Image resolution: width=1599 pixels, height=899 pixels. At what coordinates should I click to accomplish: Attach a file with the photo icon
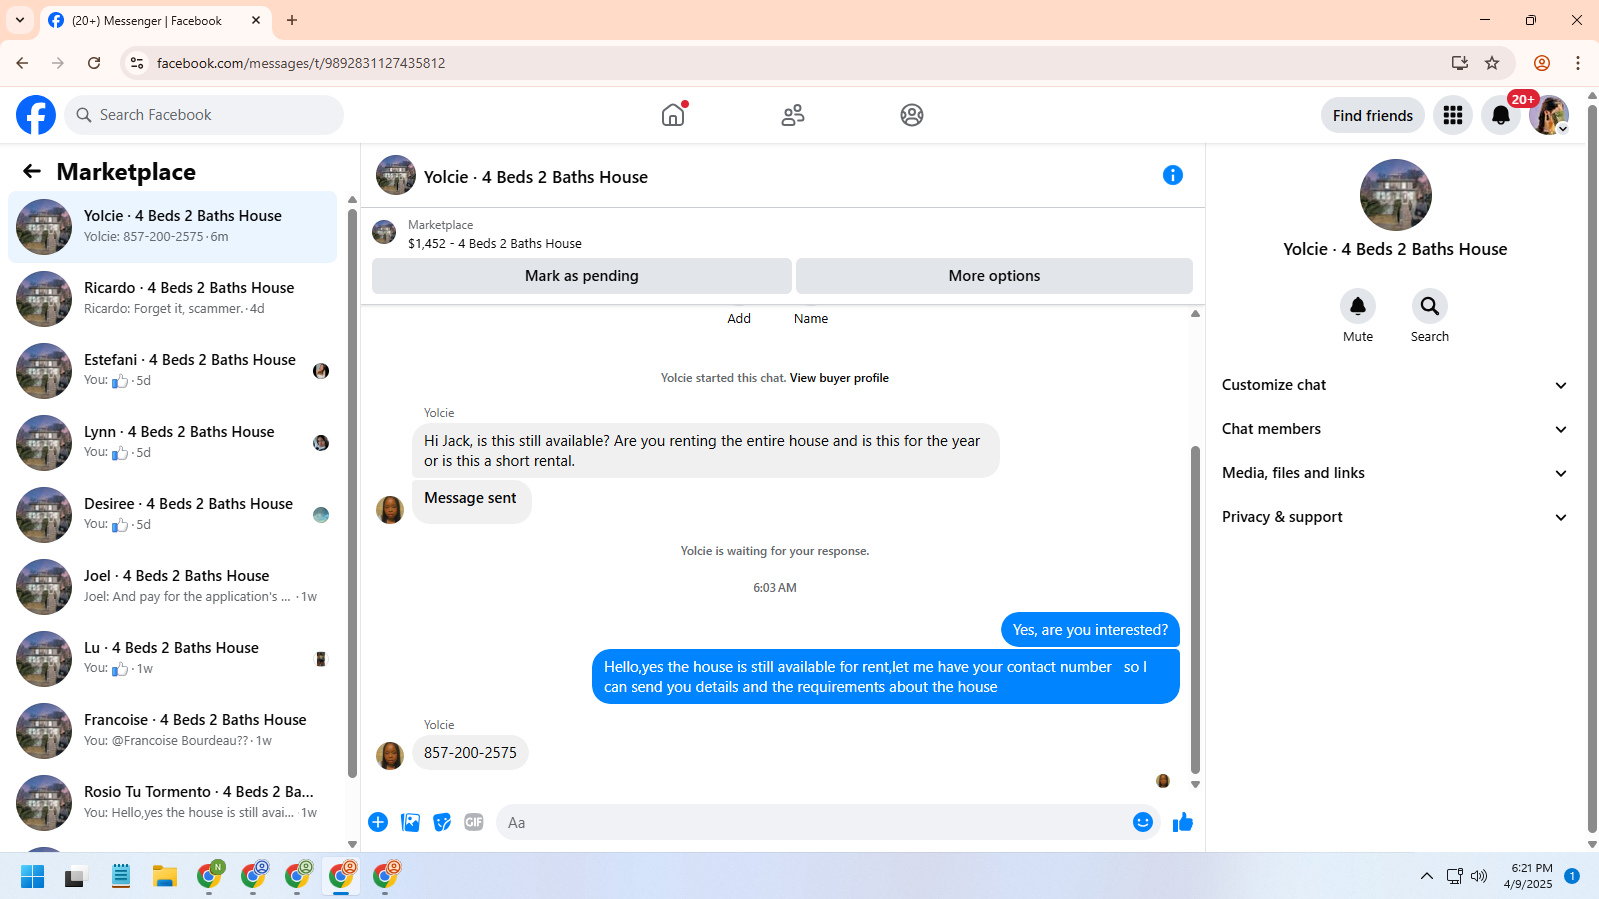[x=410, y=822]
